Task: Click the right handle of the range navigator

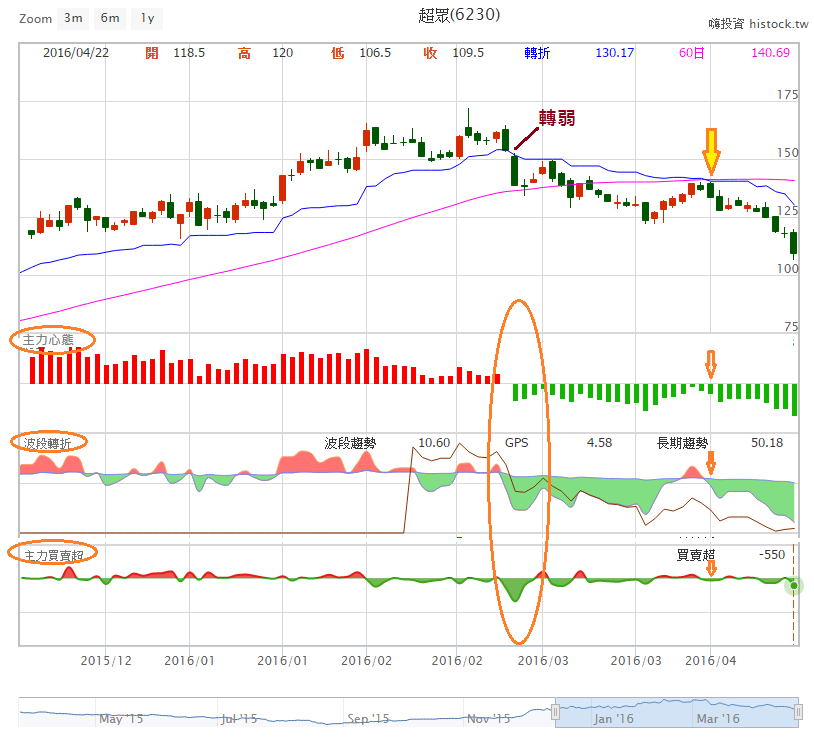Action: tap(798, 711)
